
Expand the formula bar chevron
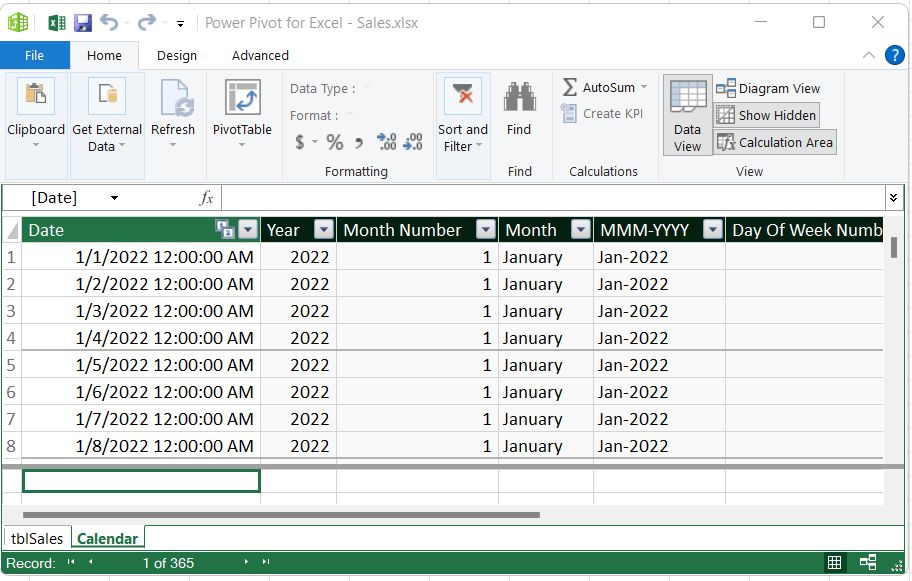[893, 198]
